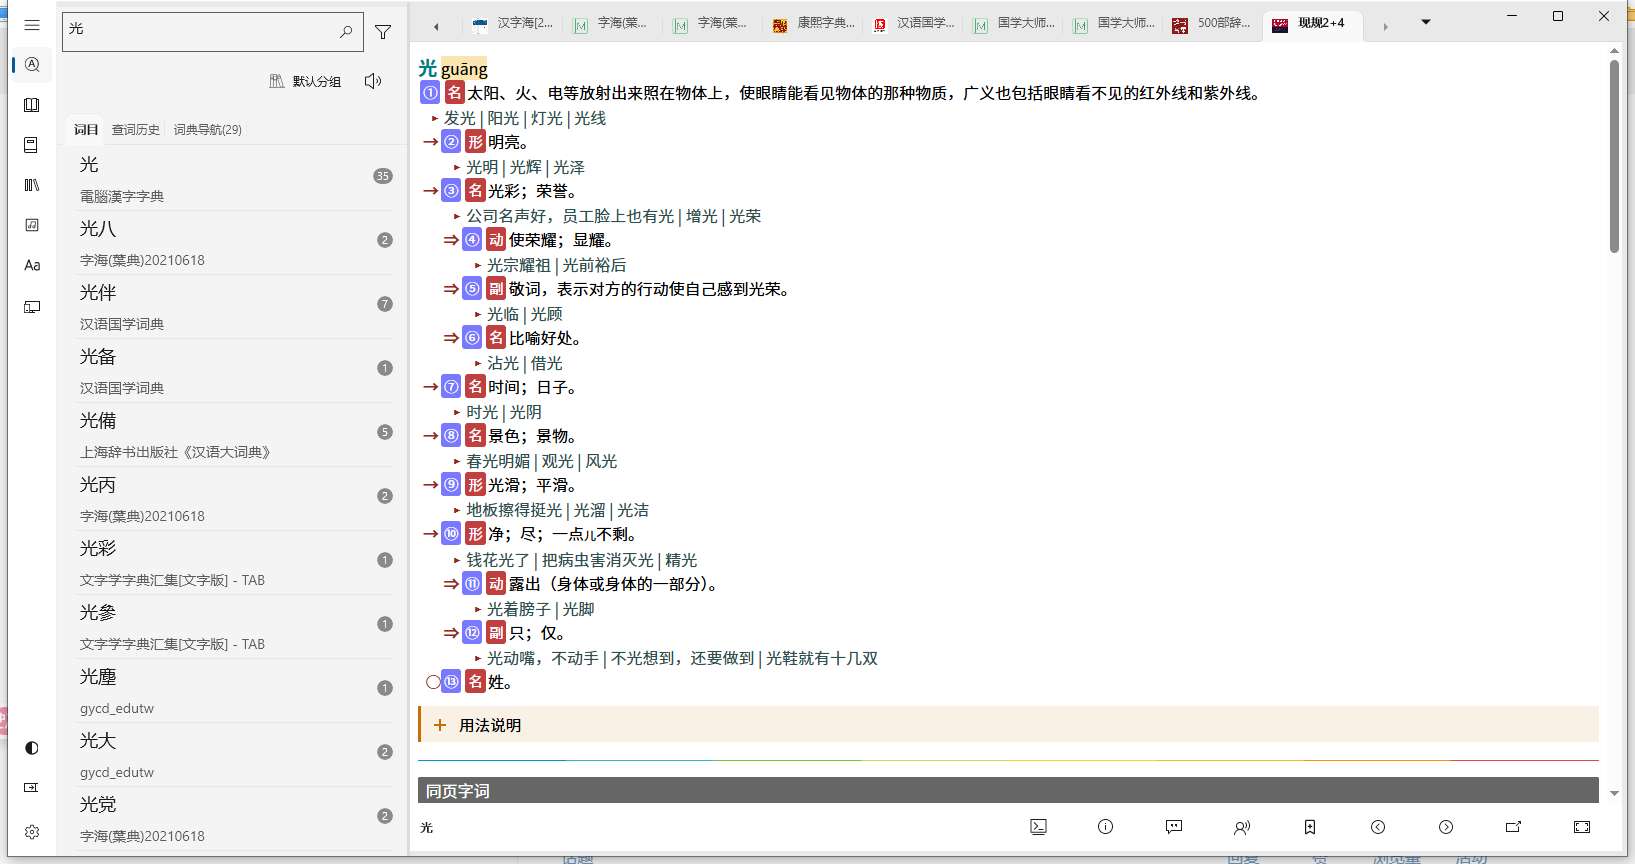Viewport: 1635px width, 864px height.
Task: Open the entry info icon
Action: [x=1105, y=827]
